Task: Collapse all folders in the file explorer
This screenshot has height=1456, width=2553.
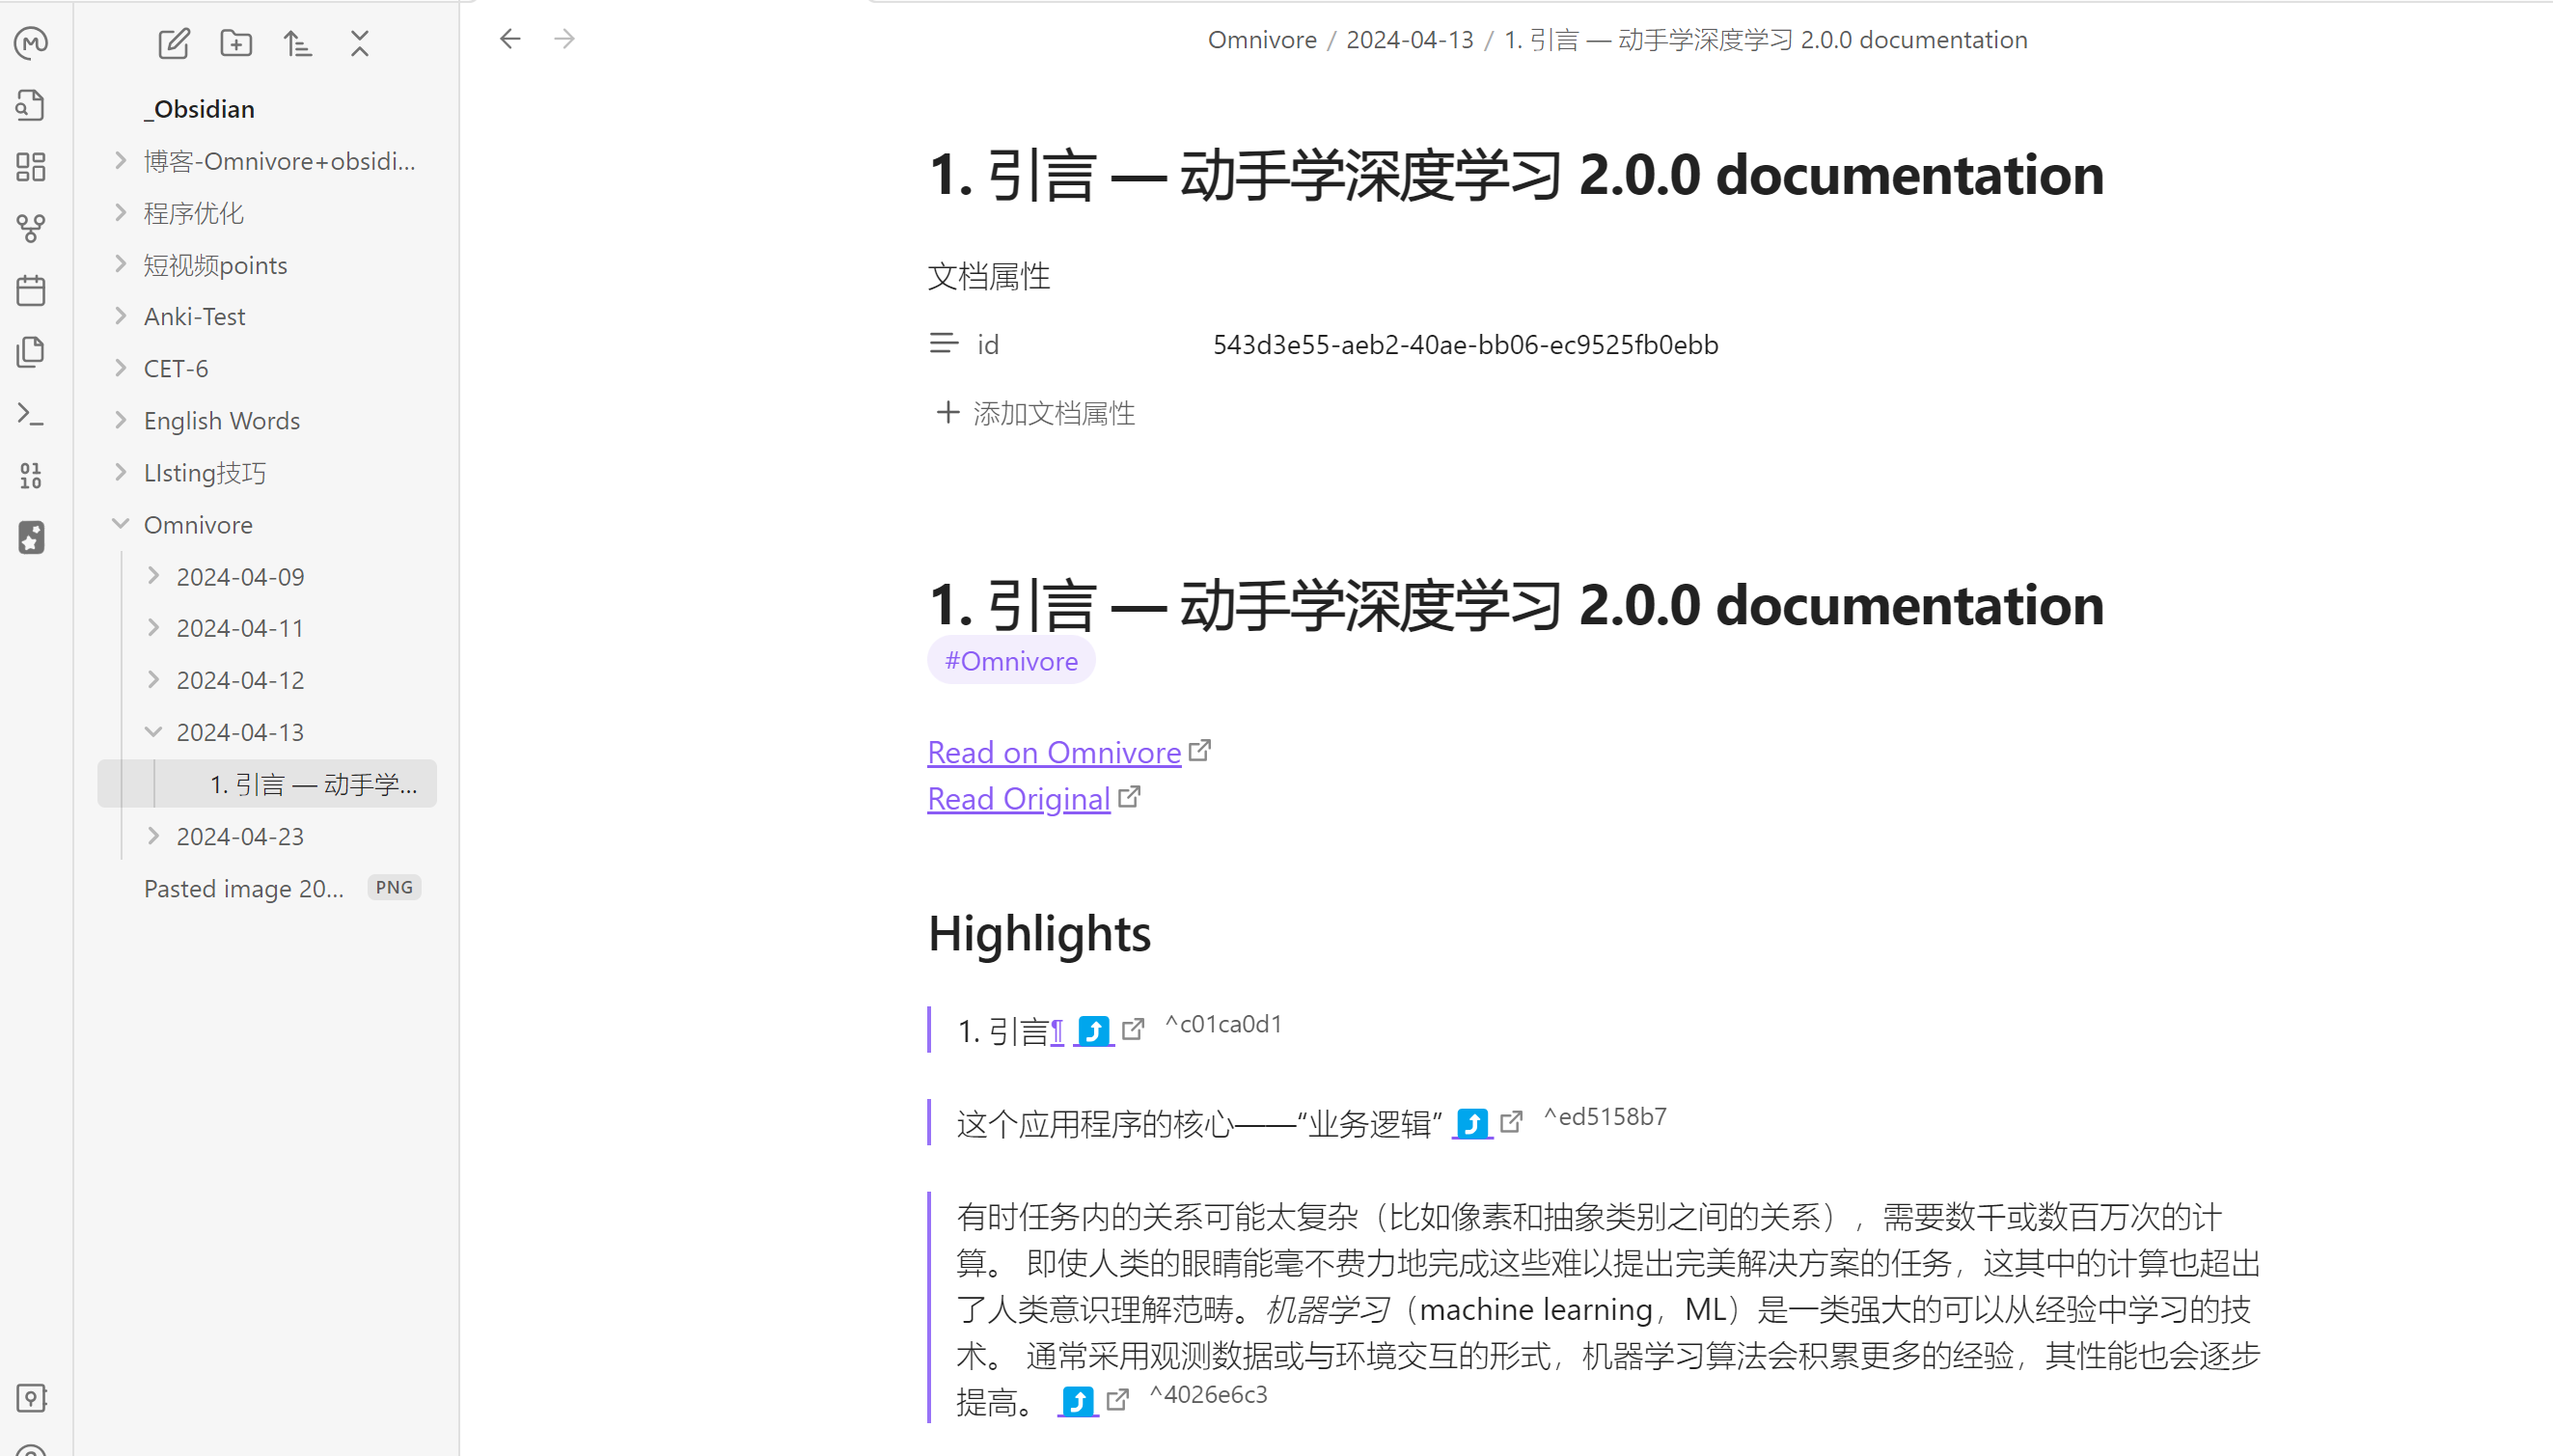Action: pos(360,43)
